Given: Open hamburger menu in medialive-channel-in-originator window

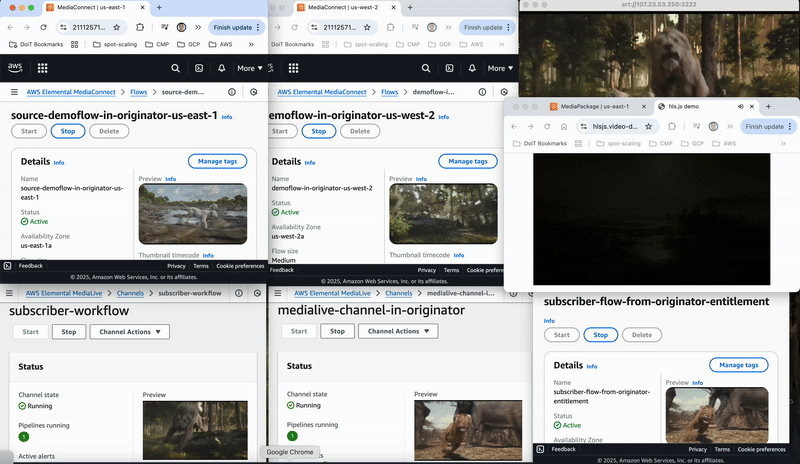Looking at the screenshot, I should coord(278,293).
